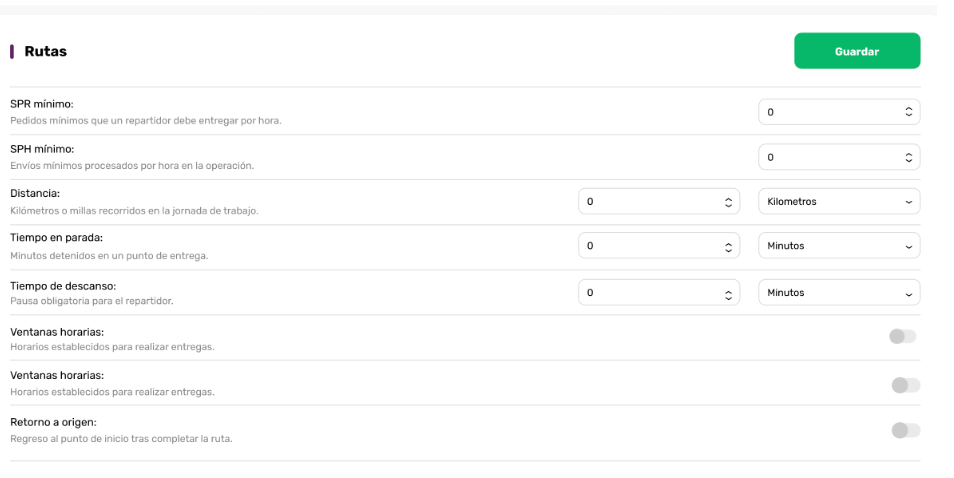Click "Minutos detenidos en un punto de entrega" text
This screenshot has height=478, width=954.
click(x=110, y=256)
